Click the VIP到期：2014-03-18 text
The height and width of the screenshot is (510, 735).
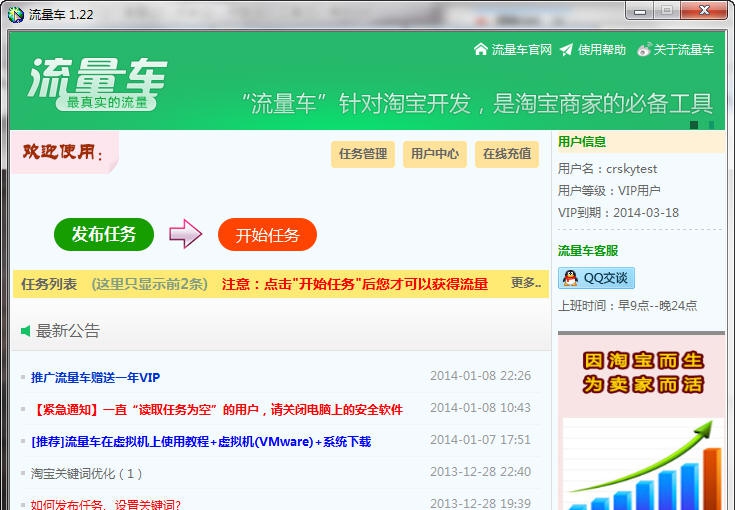pyautogui.click(x=618, y=213)
